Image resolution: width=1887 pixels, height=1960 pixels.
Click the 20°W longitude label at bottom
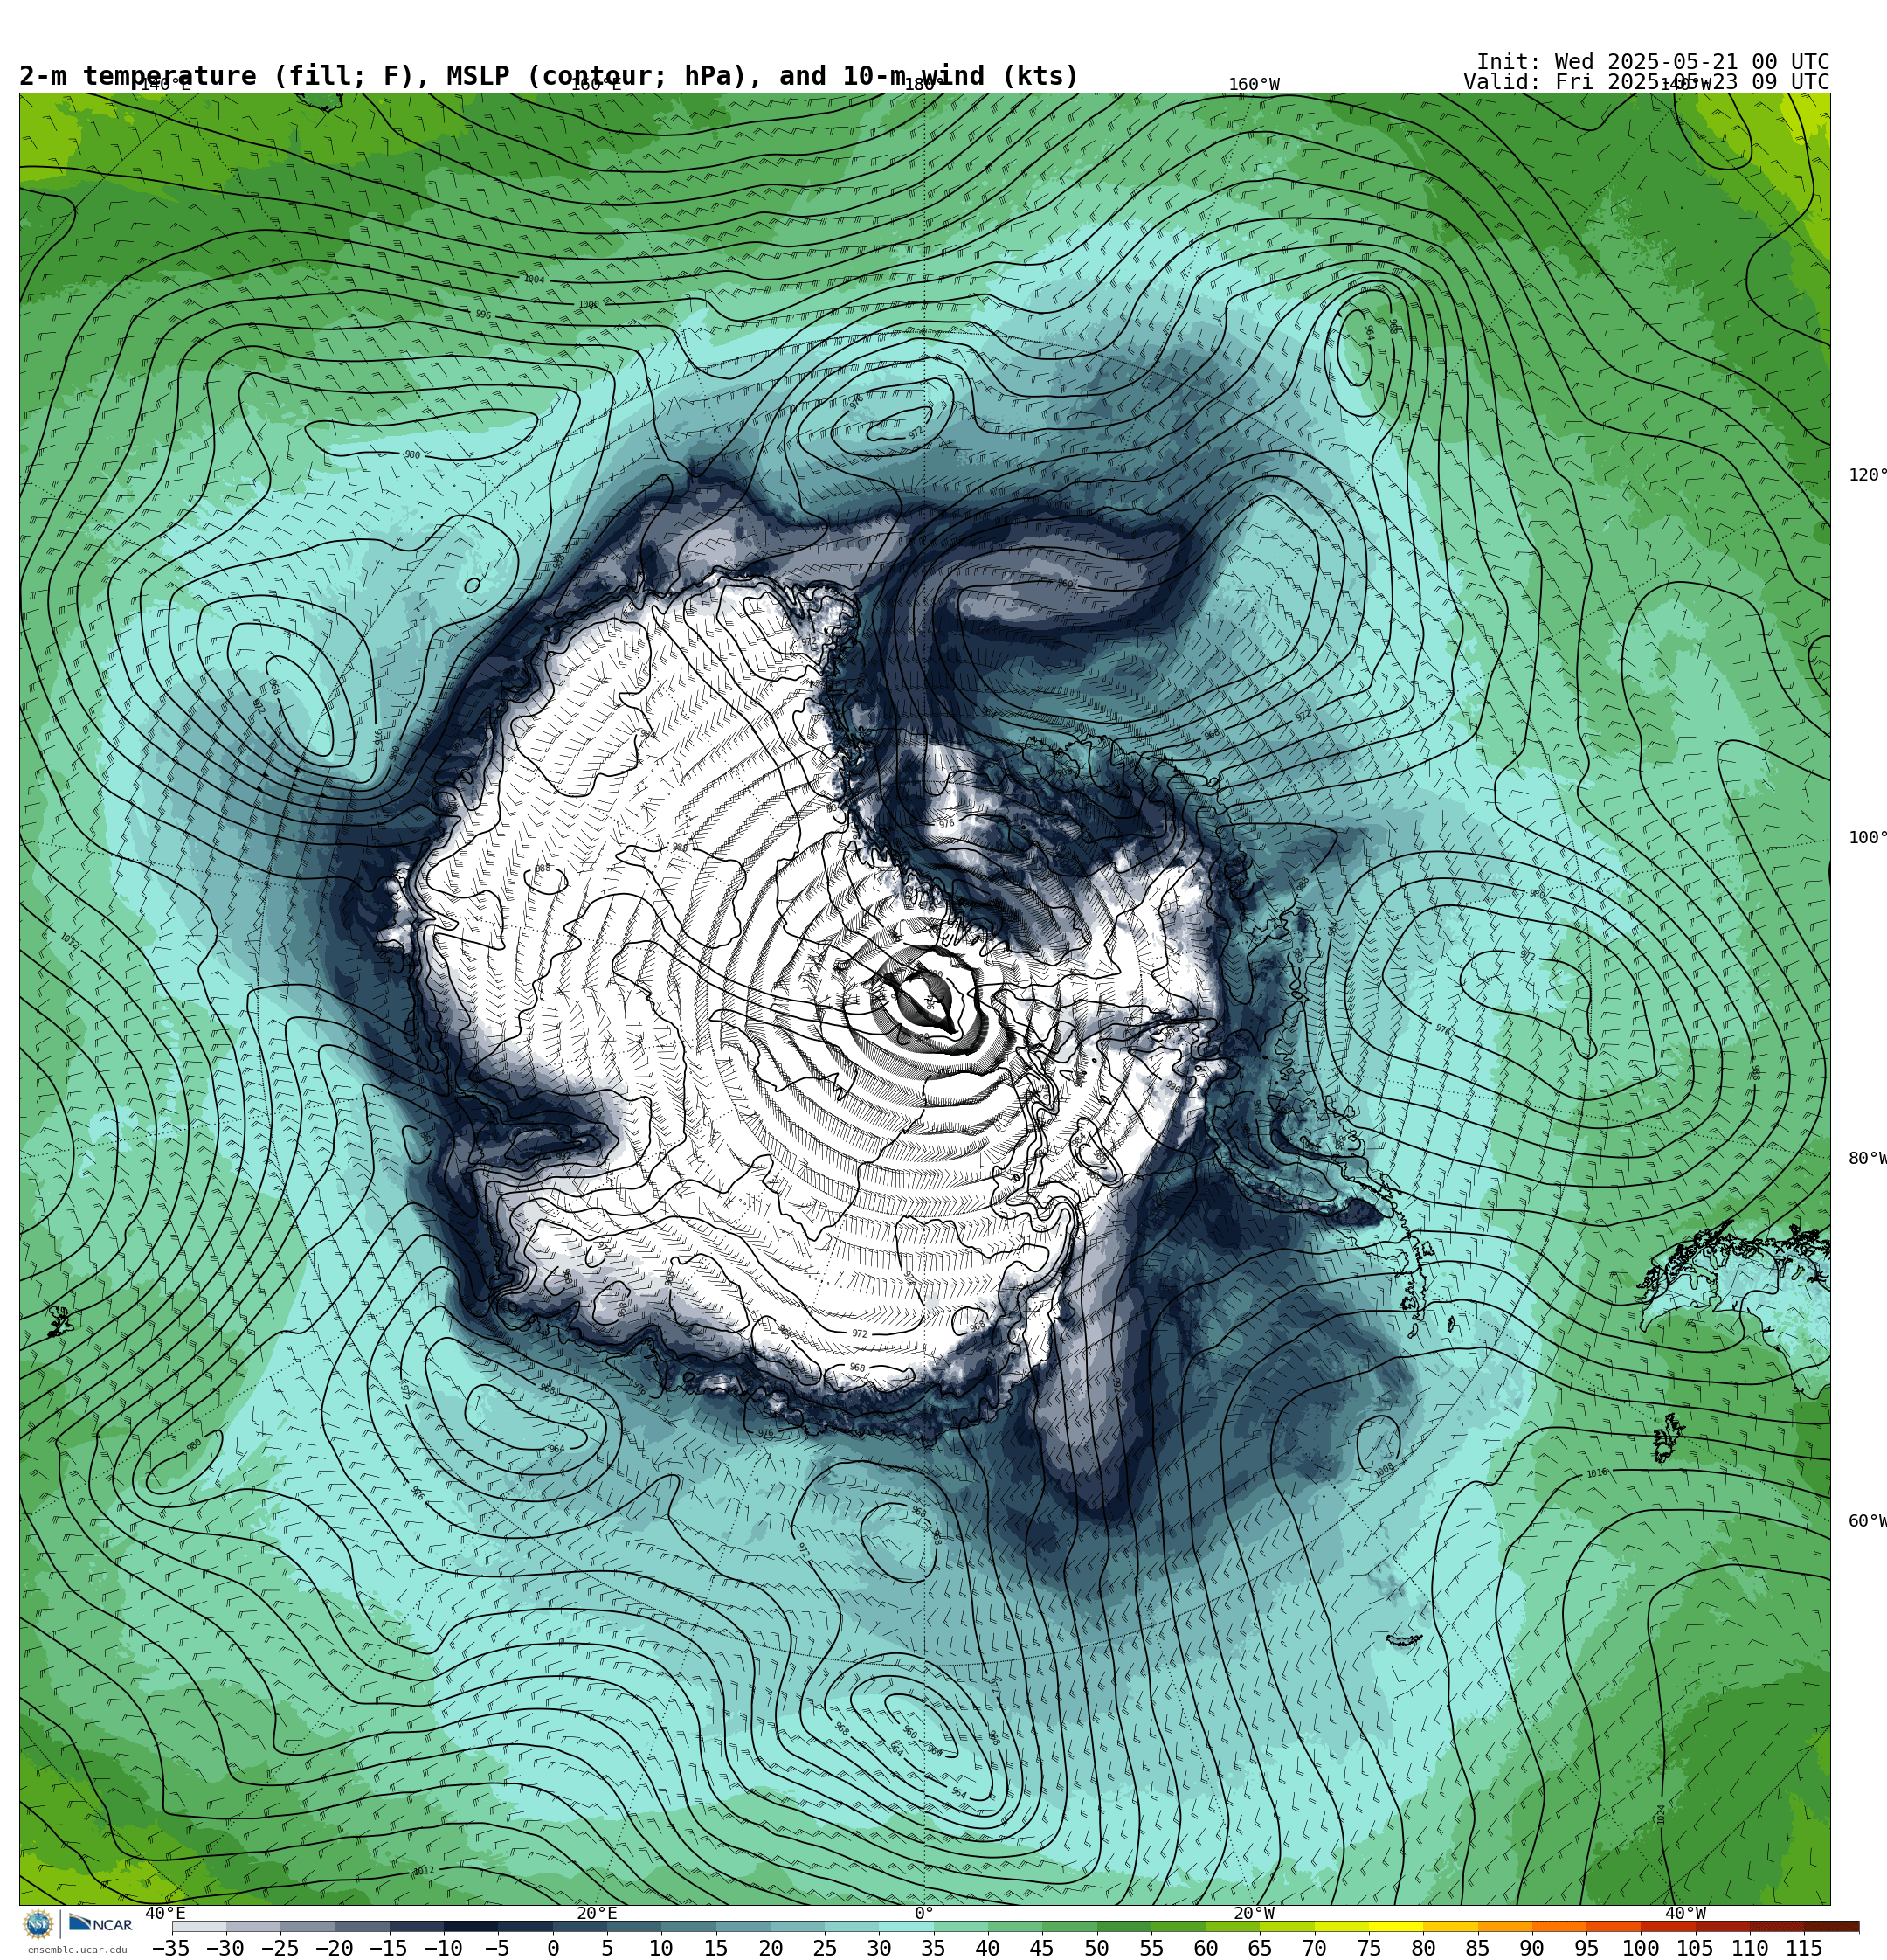coord(1254,1913)
